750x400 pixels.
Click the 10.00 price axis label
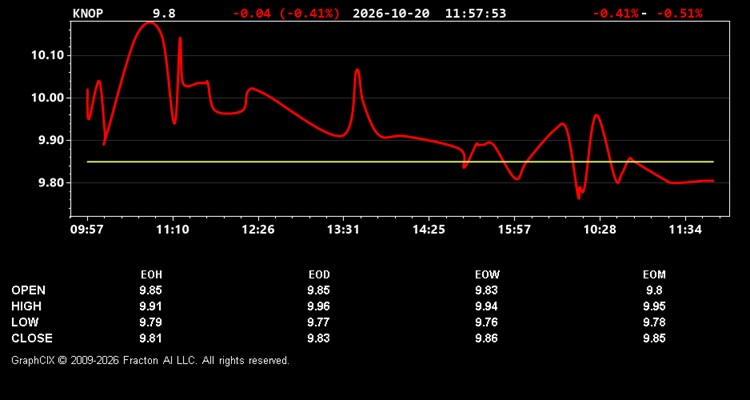tap(47, 98)
